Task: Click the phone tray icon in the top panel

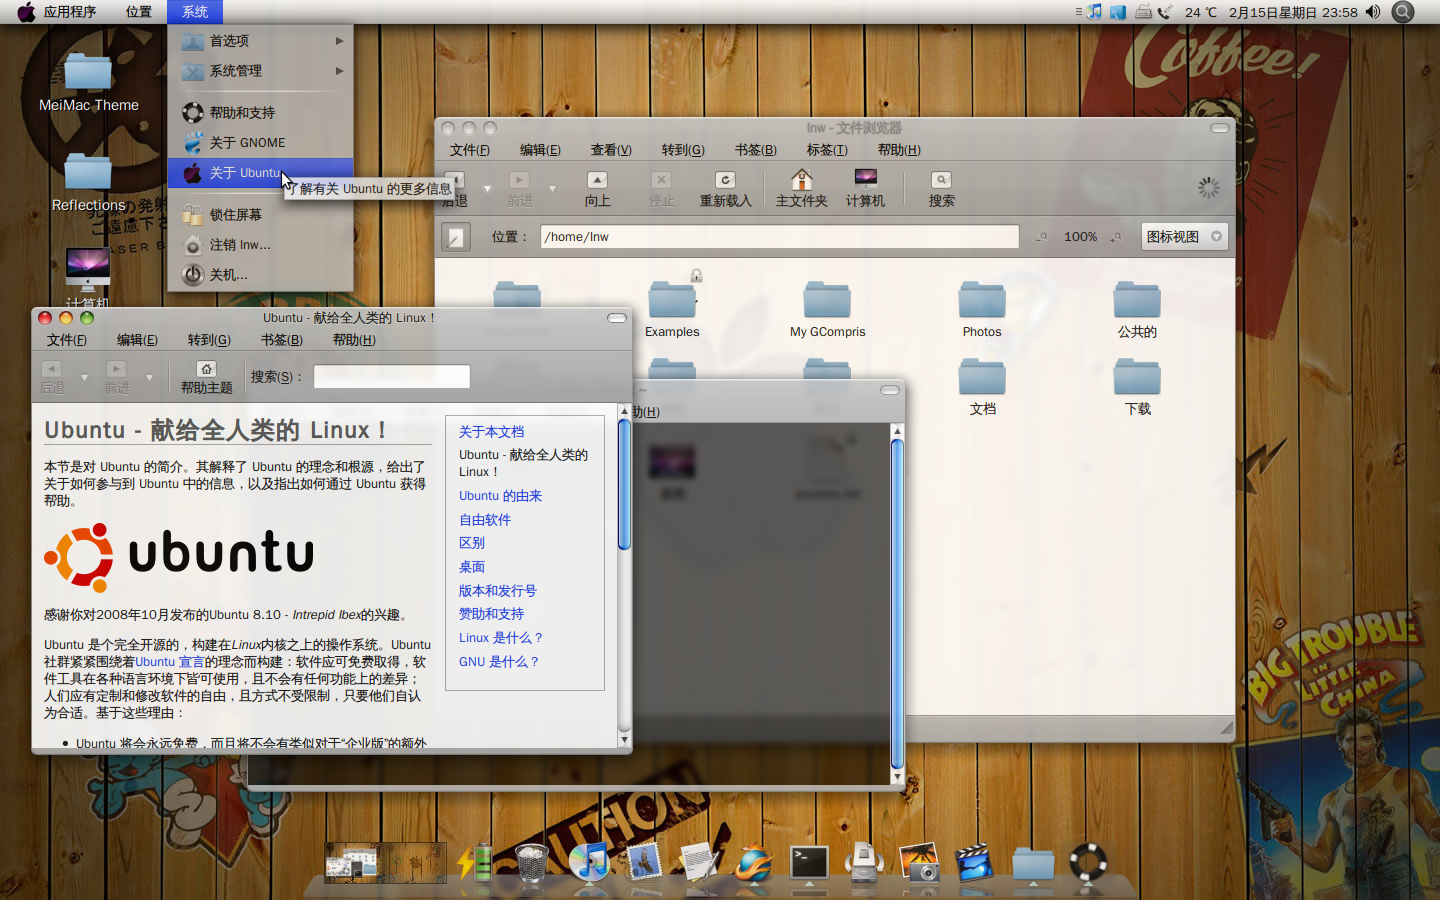Action: 1165,12
